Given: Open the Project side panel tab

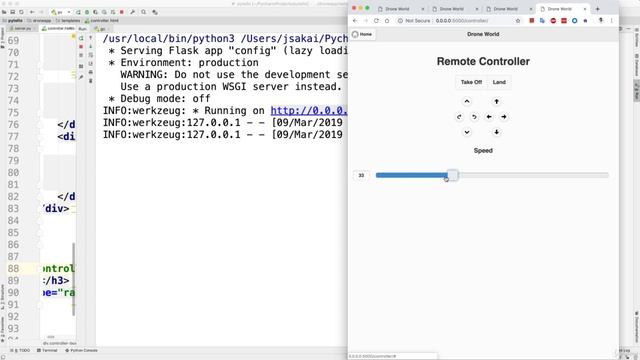Looking at the screenshot, I should pos(2,38).
